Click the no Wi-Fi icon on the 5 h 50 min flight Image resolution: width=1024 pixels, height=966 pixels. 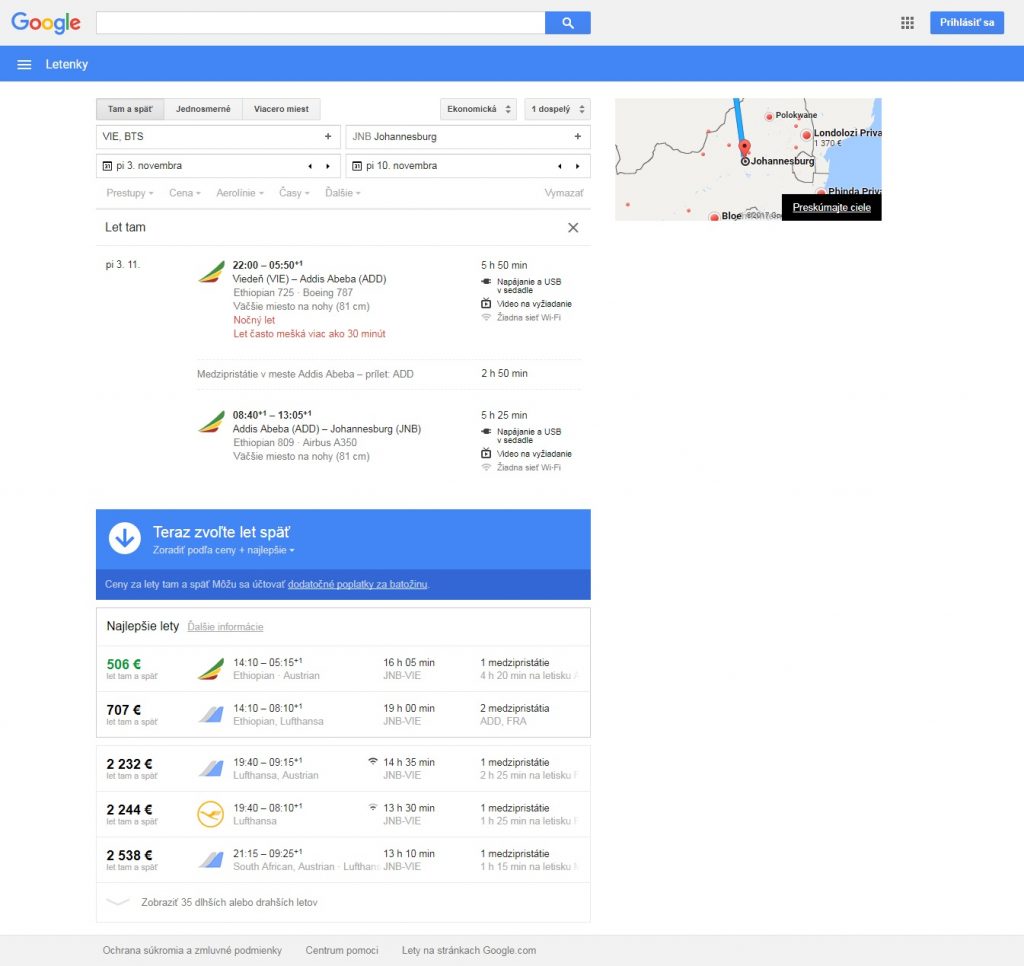(x=486, y=317)
